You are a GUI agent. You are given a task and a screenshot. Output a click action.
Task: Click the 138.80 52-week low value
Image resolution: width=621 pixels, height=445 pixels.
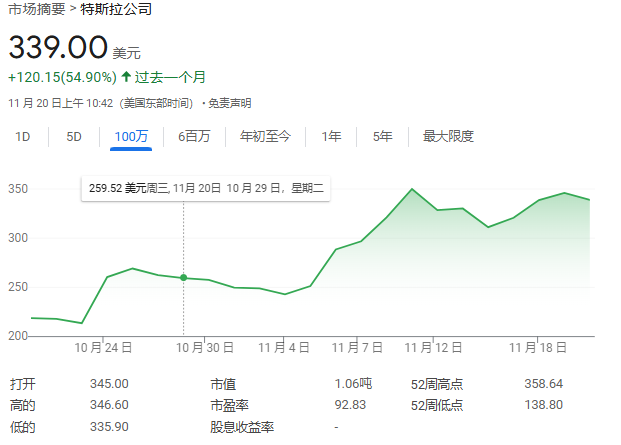tap(544, 405)
